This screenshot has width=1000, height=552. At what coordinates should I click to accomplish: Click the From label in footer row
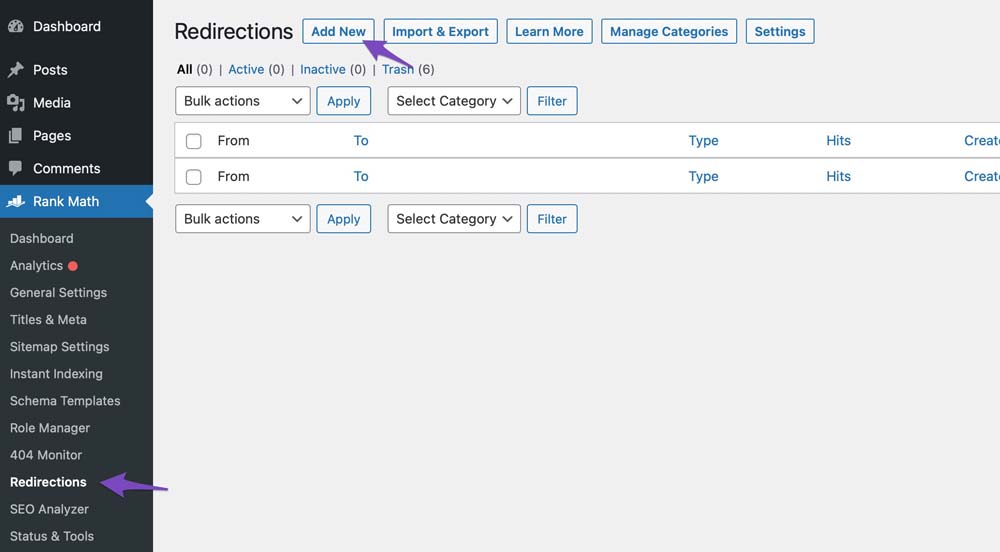233,177
